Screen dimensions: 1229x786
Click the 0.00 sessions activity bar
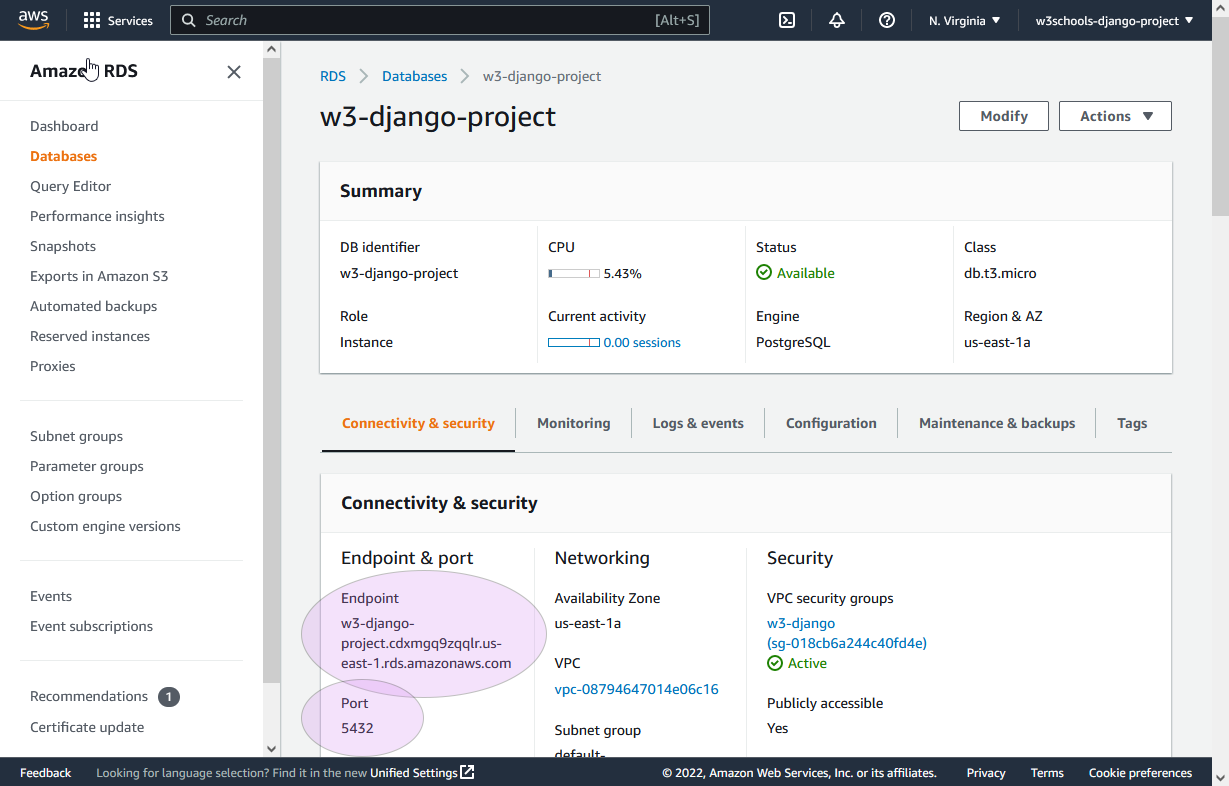574,342
